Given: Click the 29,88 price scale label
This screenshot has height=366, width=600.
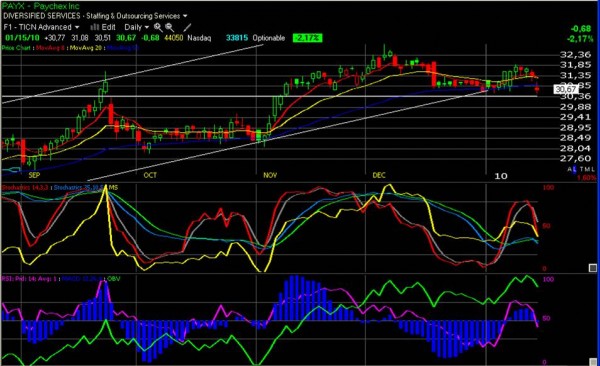Looking at the screenshot, I should tap(575, 107).
